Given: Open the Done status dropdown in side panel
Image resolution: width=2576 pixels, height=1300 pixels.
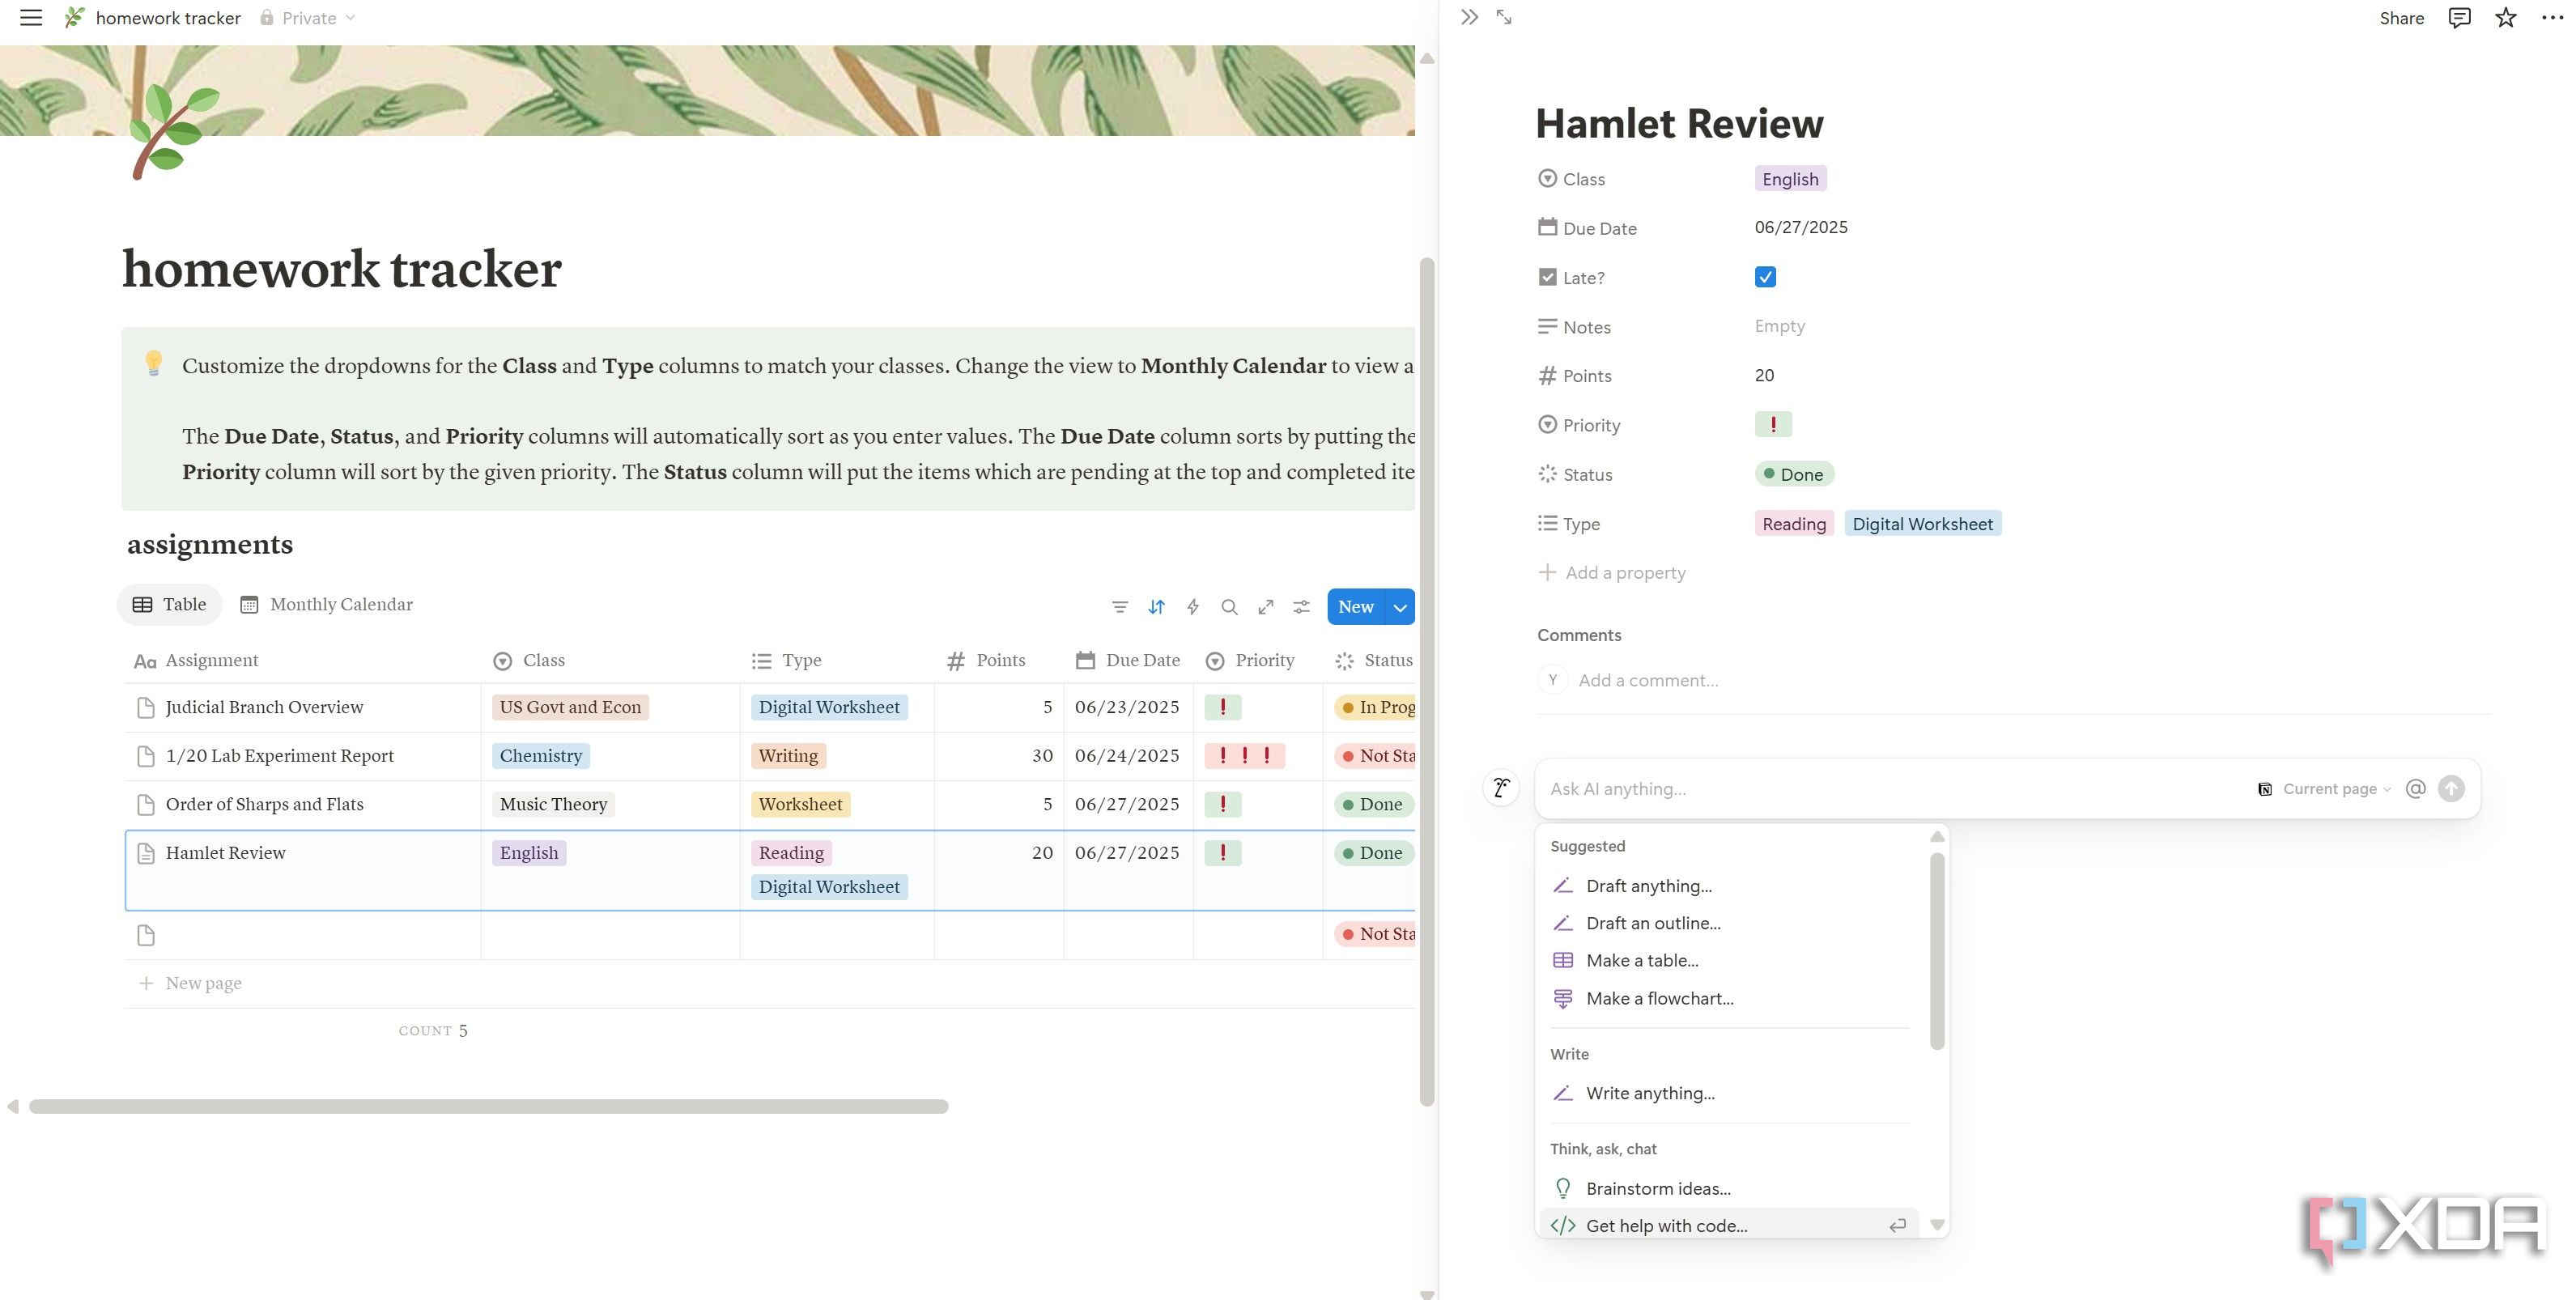Looking at the screenshot, I should 1794,474.
